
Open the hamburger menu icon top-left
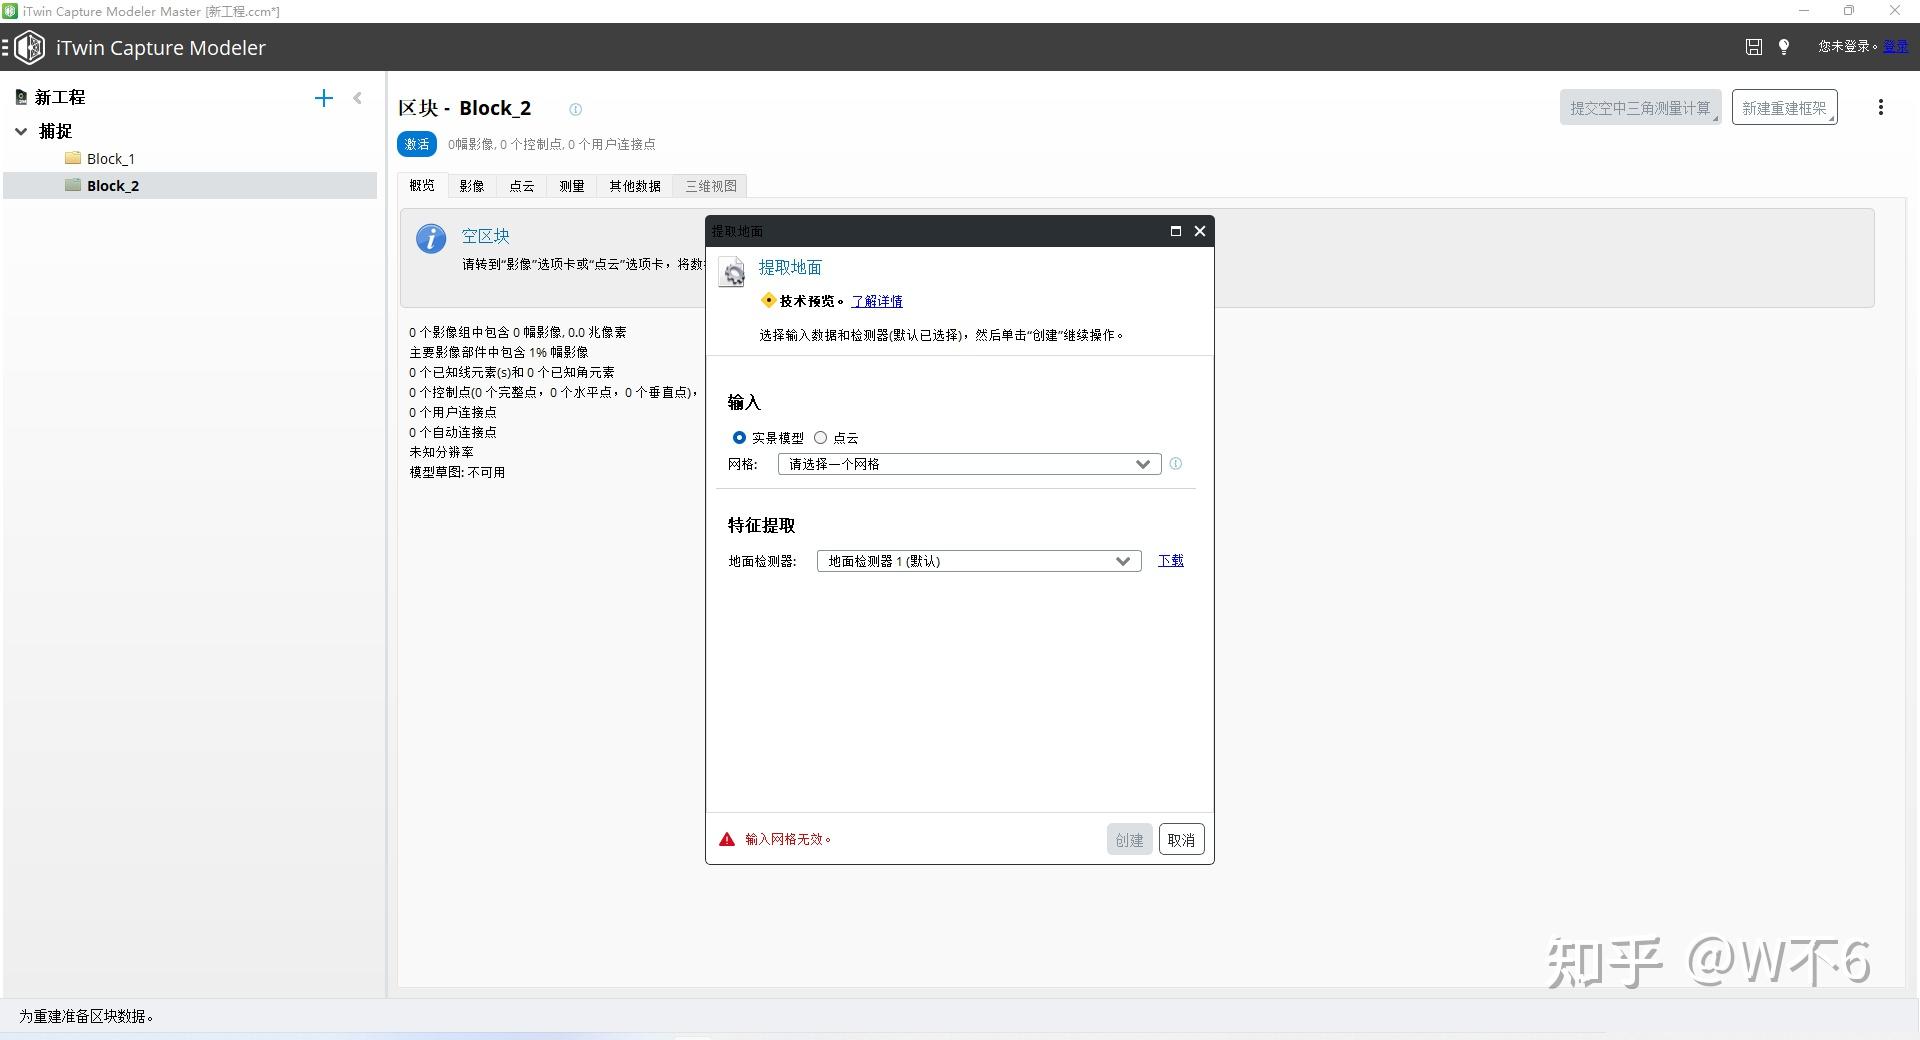[7, 46]
